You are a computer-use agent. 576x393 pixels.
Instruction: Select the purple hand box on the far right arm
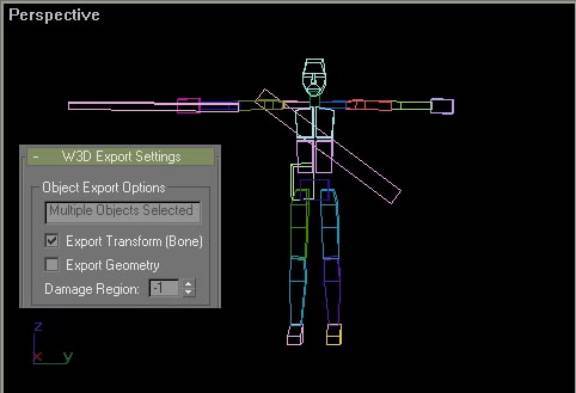[442, 106]
